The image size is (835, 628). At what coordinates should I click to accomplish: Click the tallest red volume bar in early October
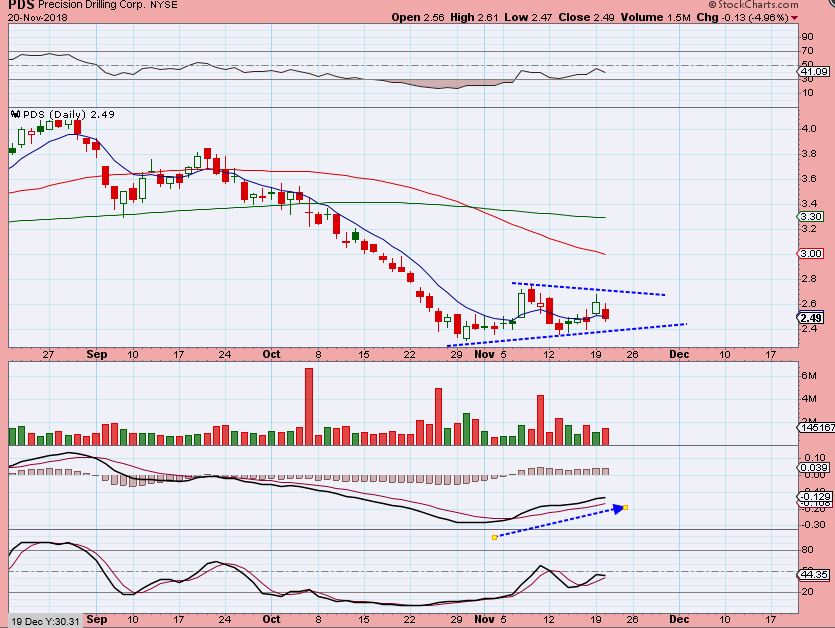click(309, 406)
